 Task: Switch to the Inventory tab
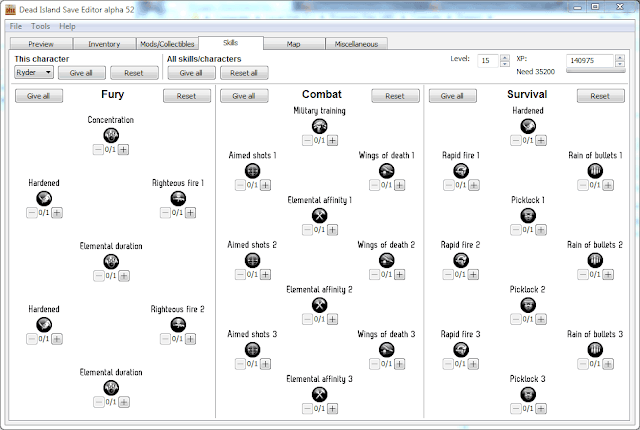[104, 44]
